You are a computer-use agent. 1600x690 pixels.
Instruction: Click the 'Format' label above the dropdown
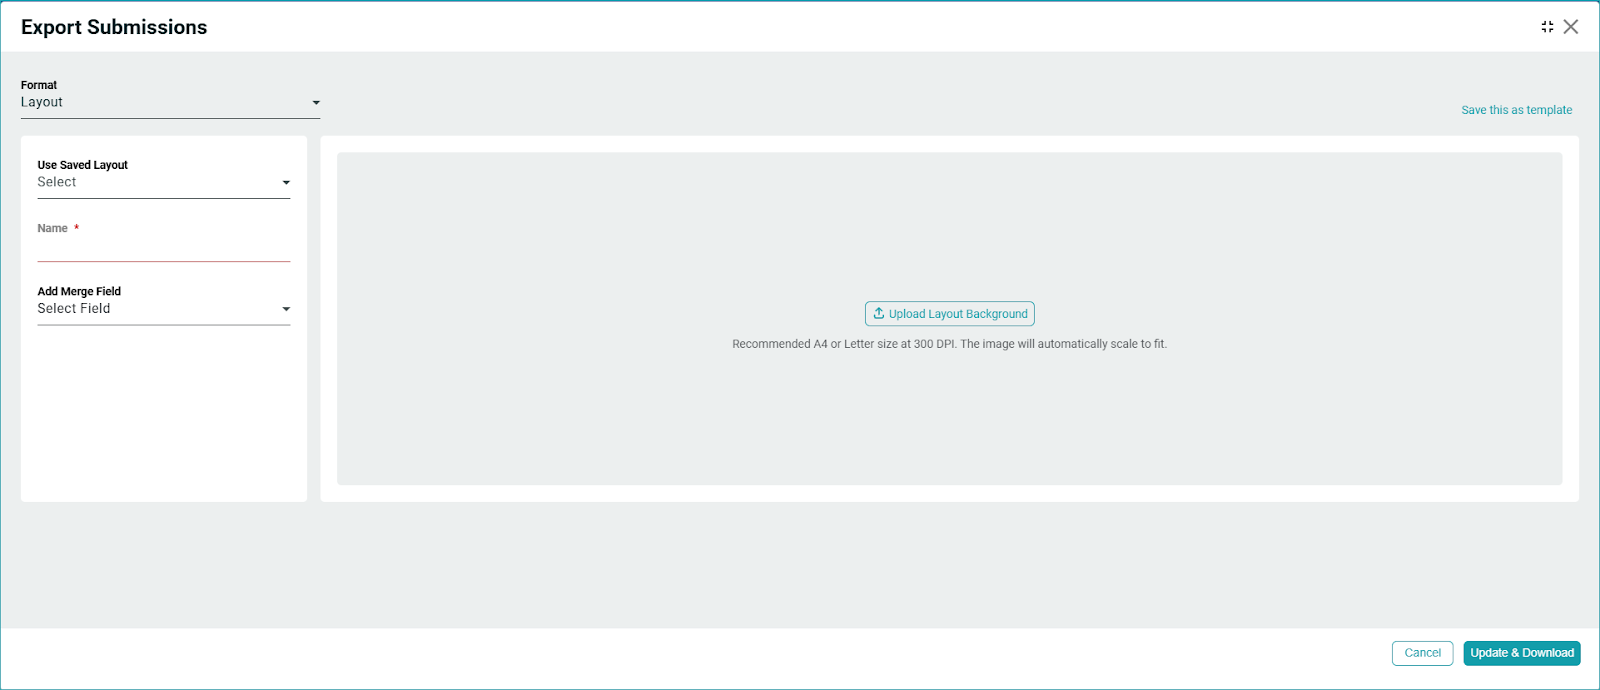pos(39,85)
